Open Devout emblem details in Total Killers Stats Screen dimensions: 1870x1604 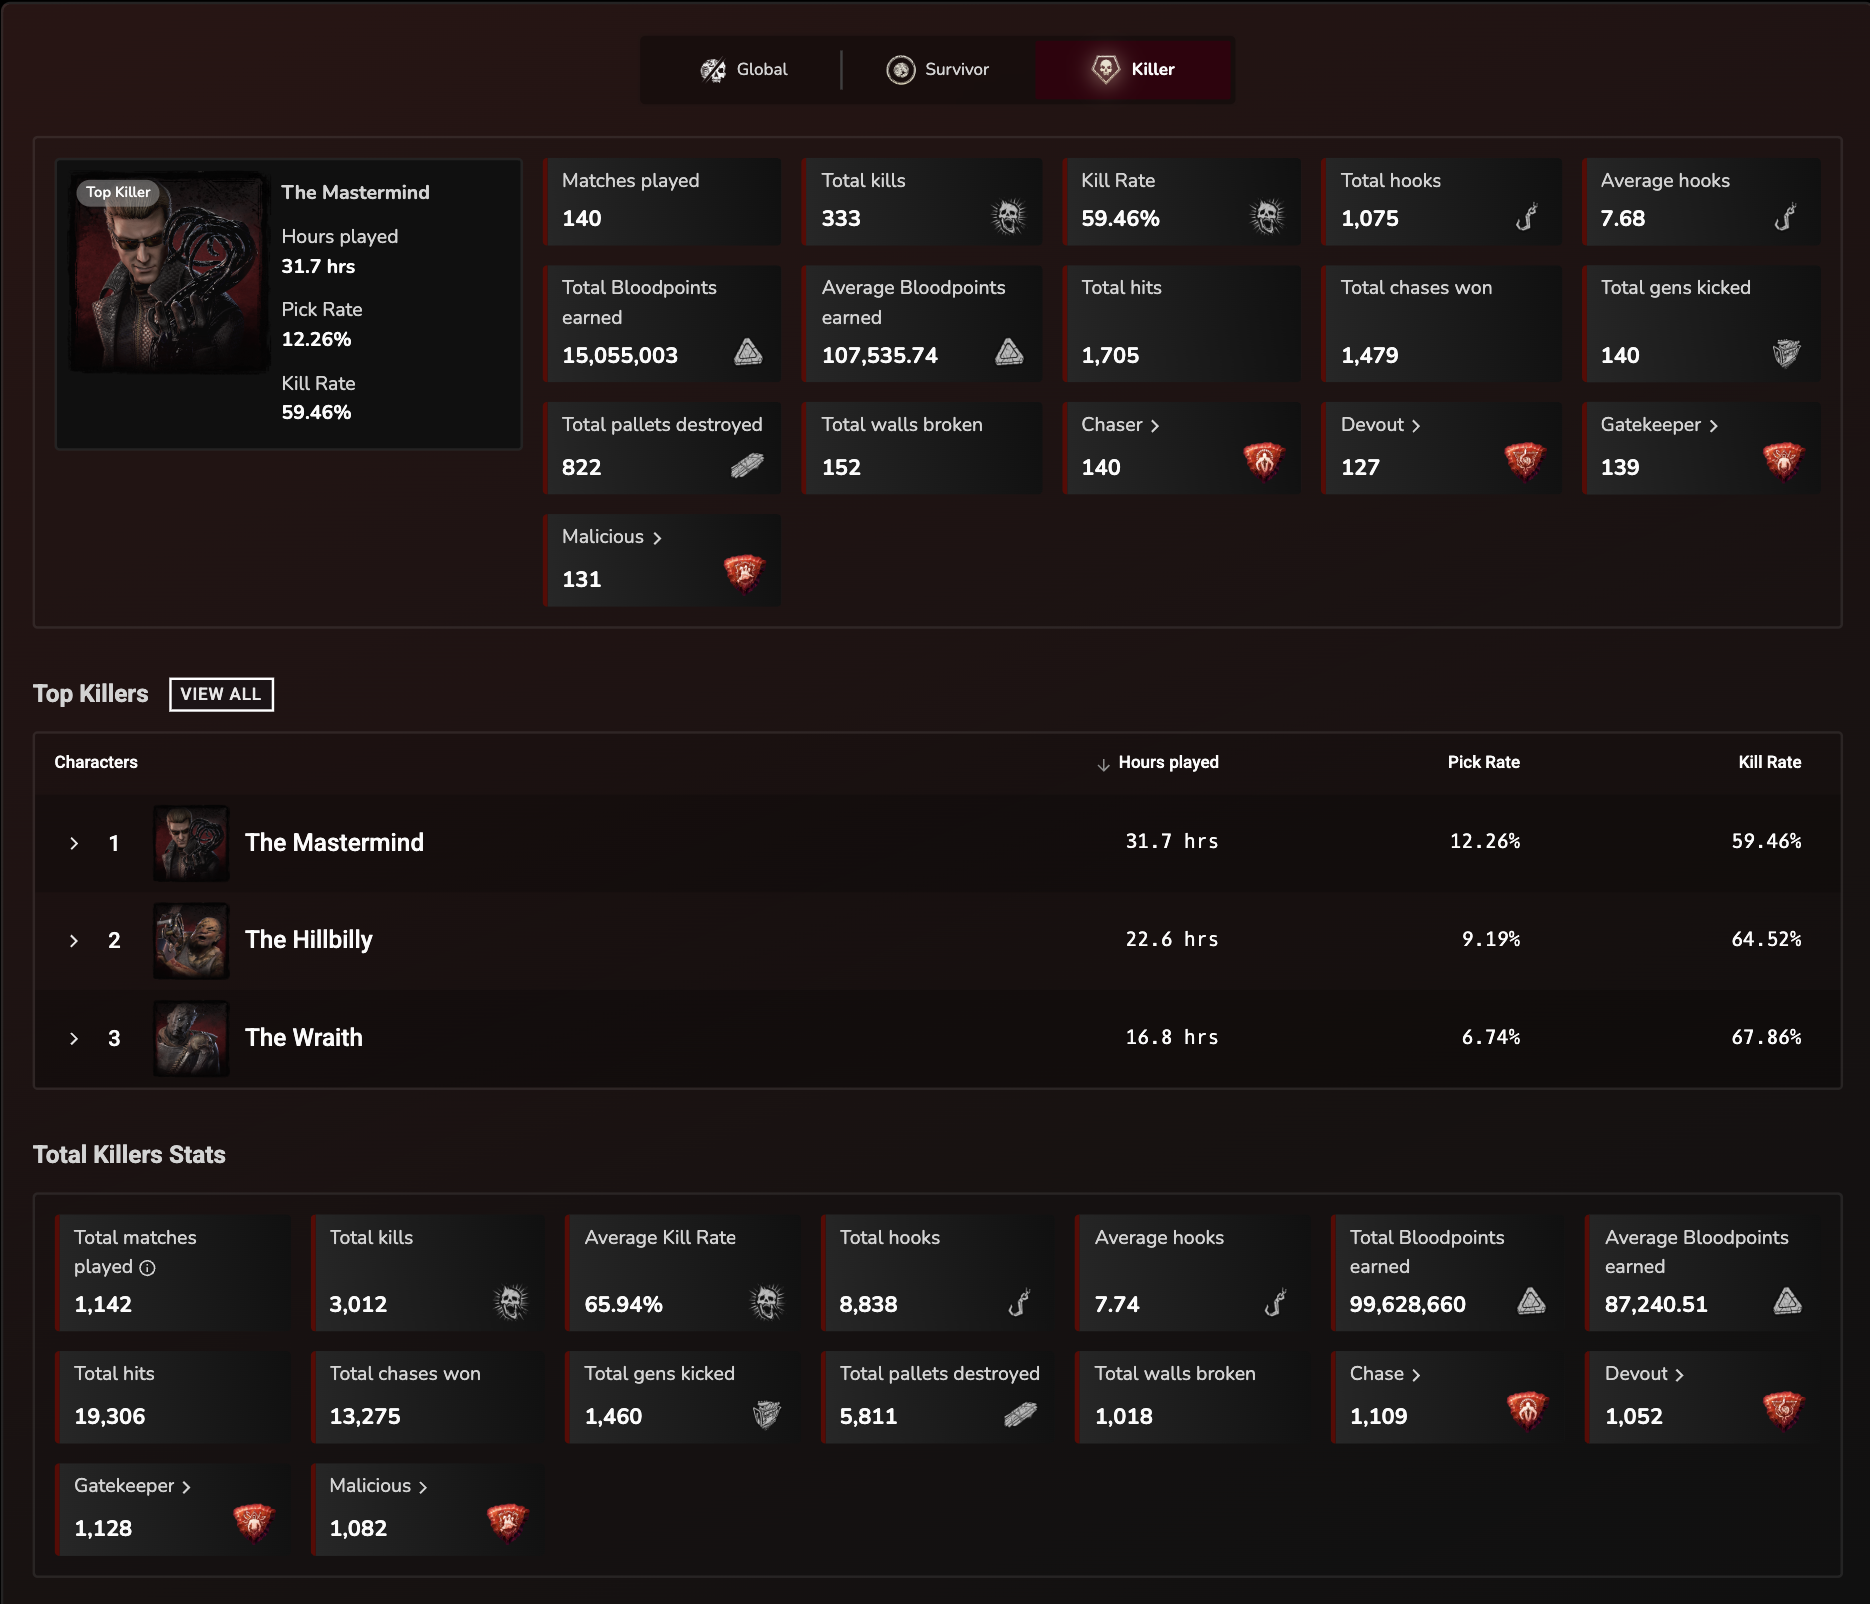point(1644,1374)
